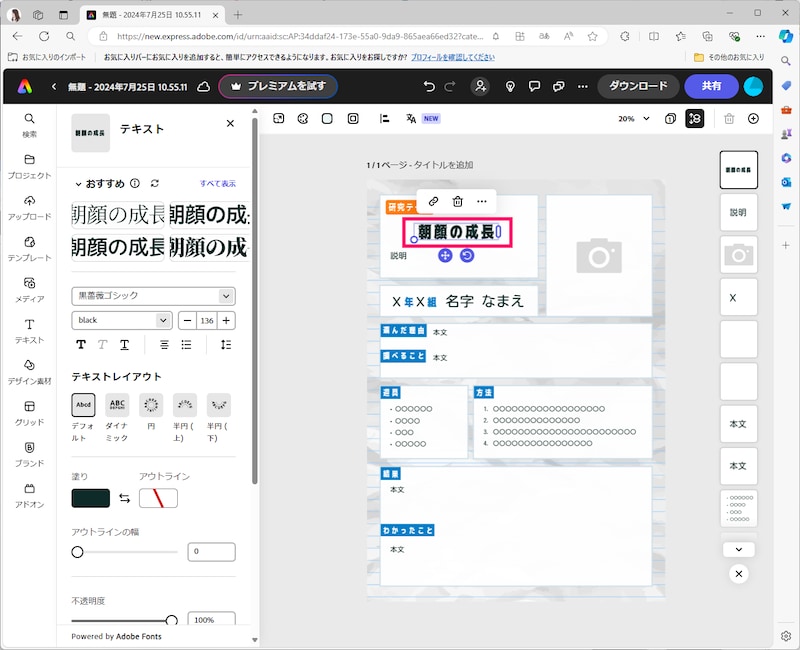Open the テンプレート panel
The image size is (800, 650).
point(29,246)
